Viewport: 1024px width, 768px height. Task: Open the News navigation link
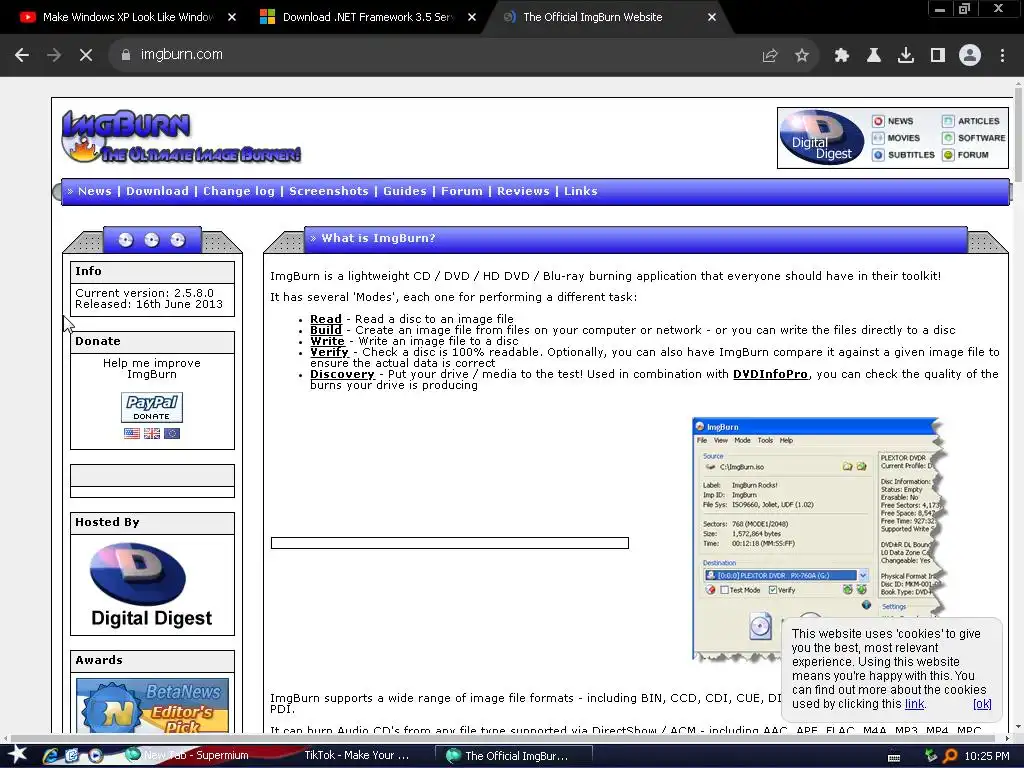[95, 191]
